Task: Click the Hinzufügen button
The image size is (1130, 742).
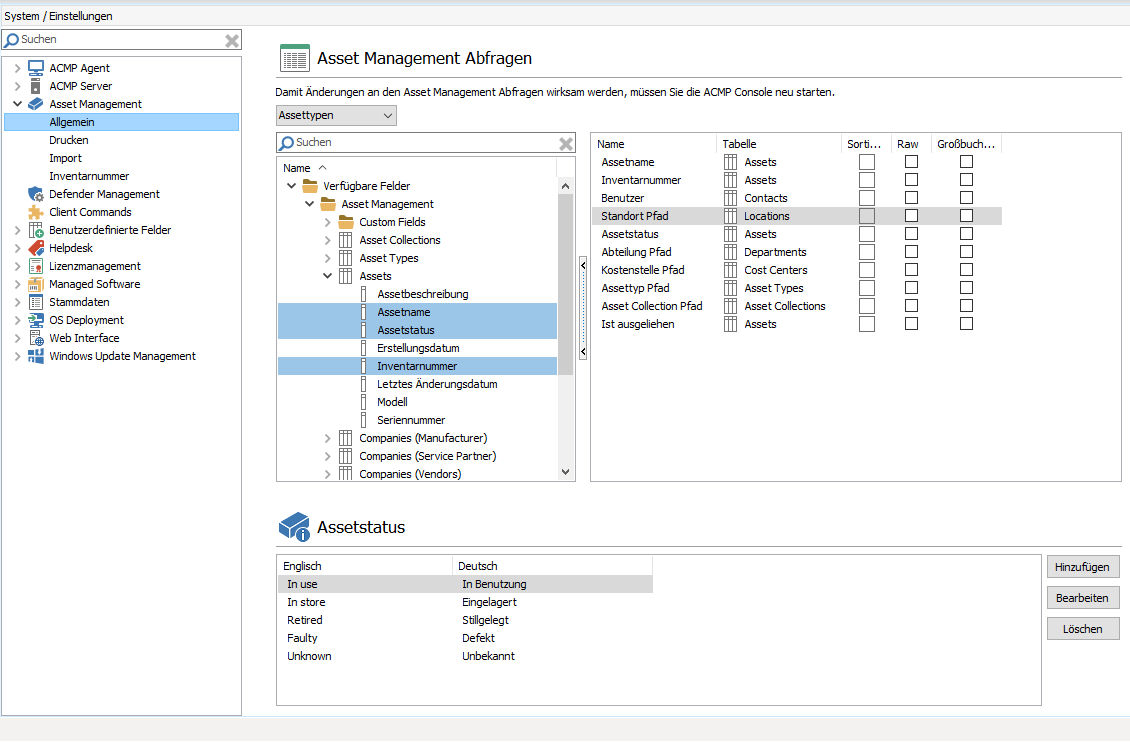Action: 1083,566
